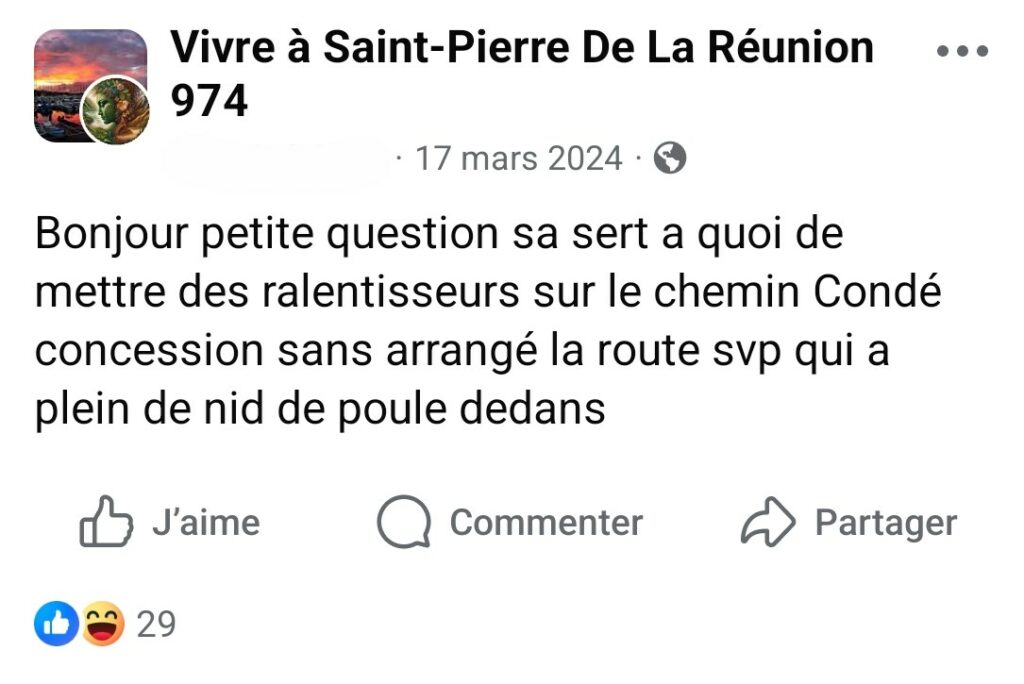Click the thumbs-up icon beside J'aime
The image size is (1024, 684).
(105, 523)
